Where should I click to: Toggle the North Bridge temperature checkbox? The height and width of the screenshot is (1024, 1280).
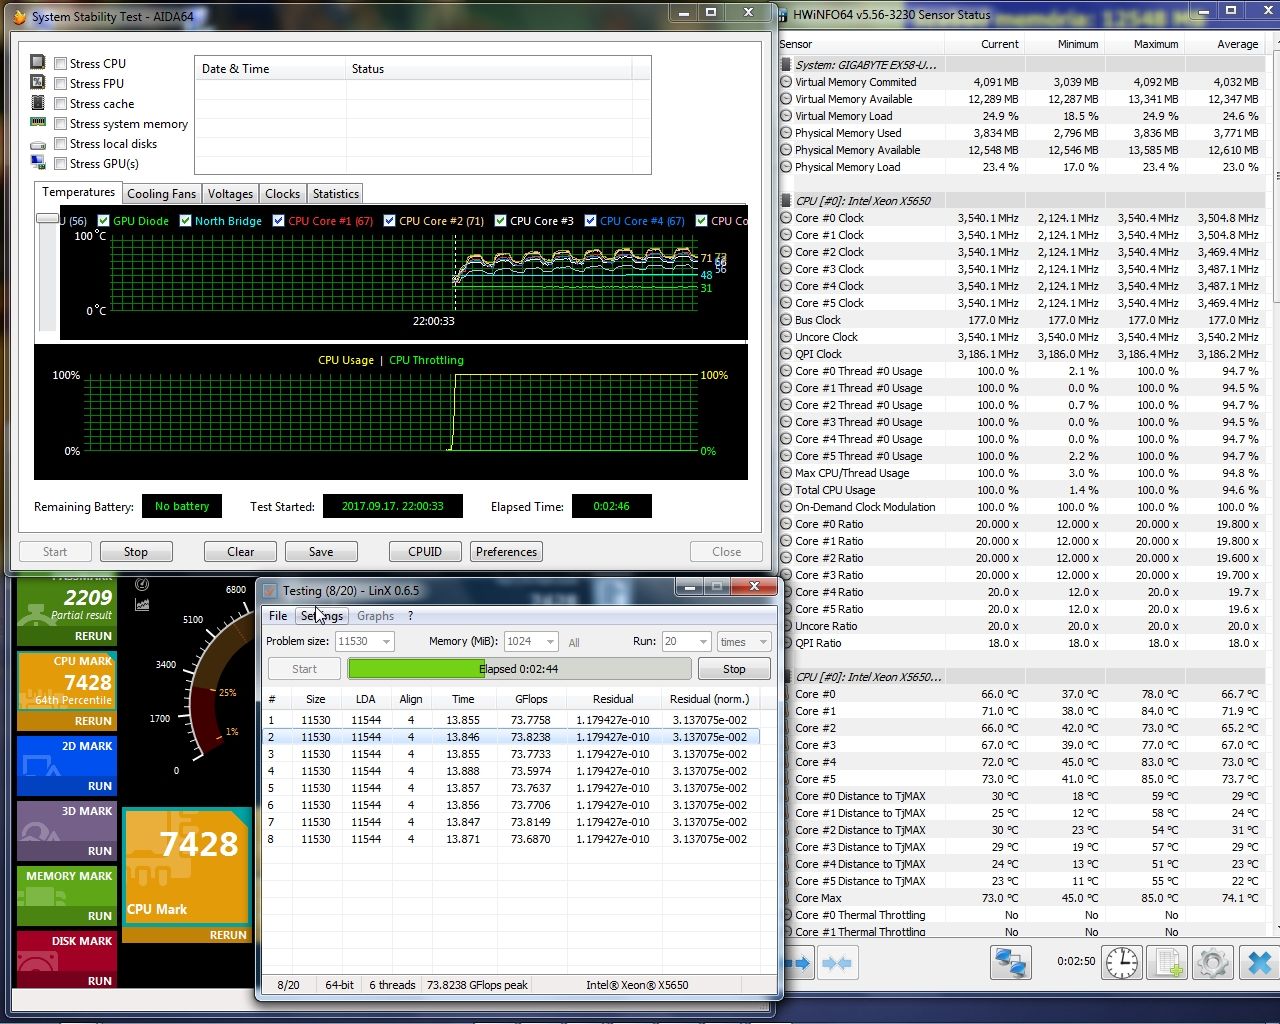pos(185,221)
